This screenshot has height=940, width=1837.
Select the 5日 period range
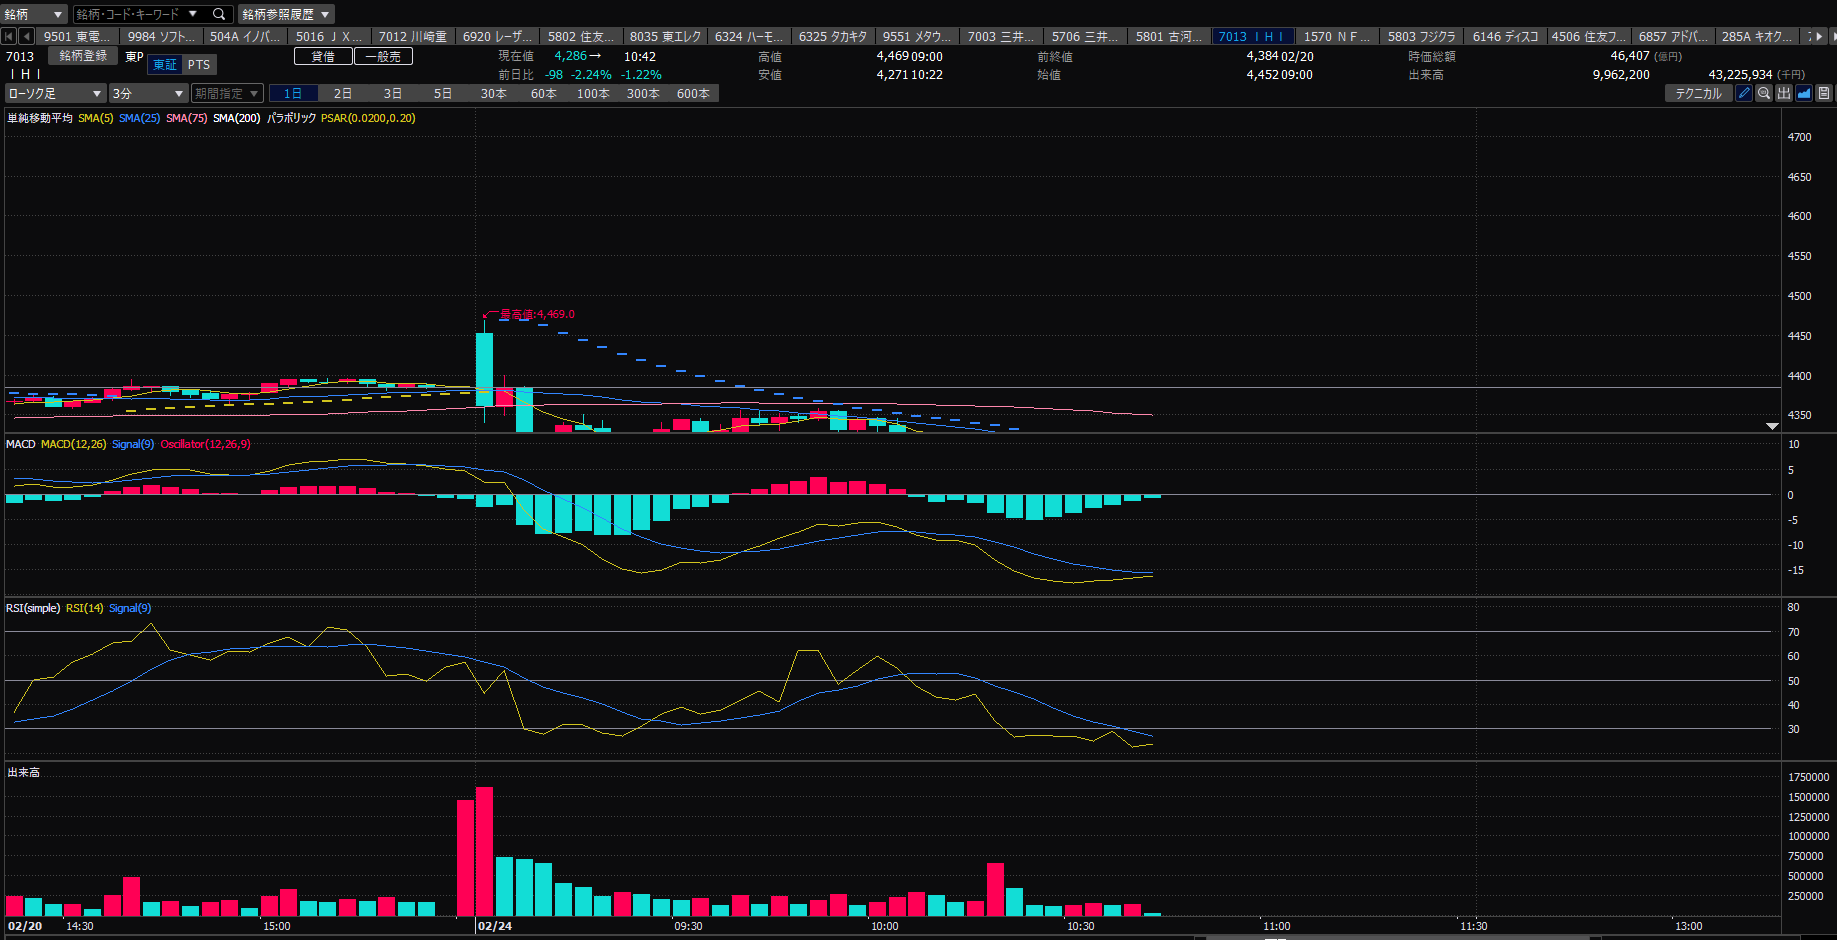443,93
